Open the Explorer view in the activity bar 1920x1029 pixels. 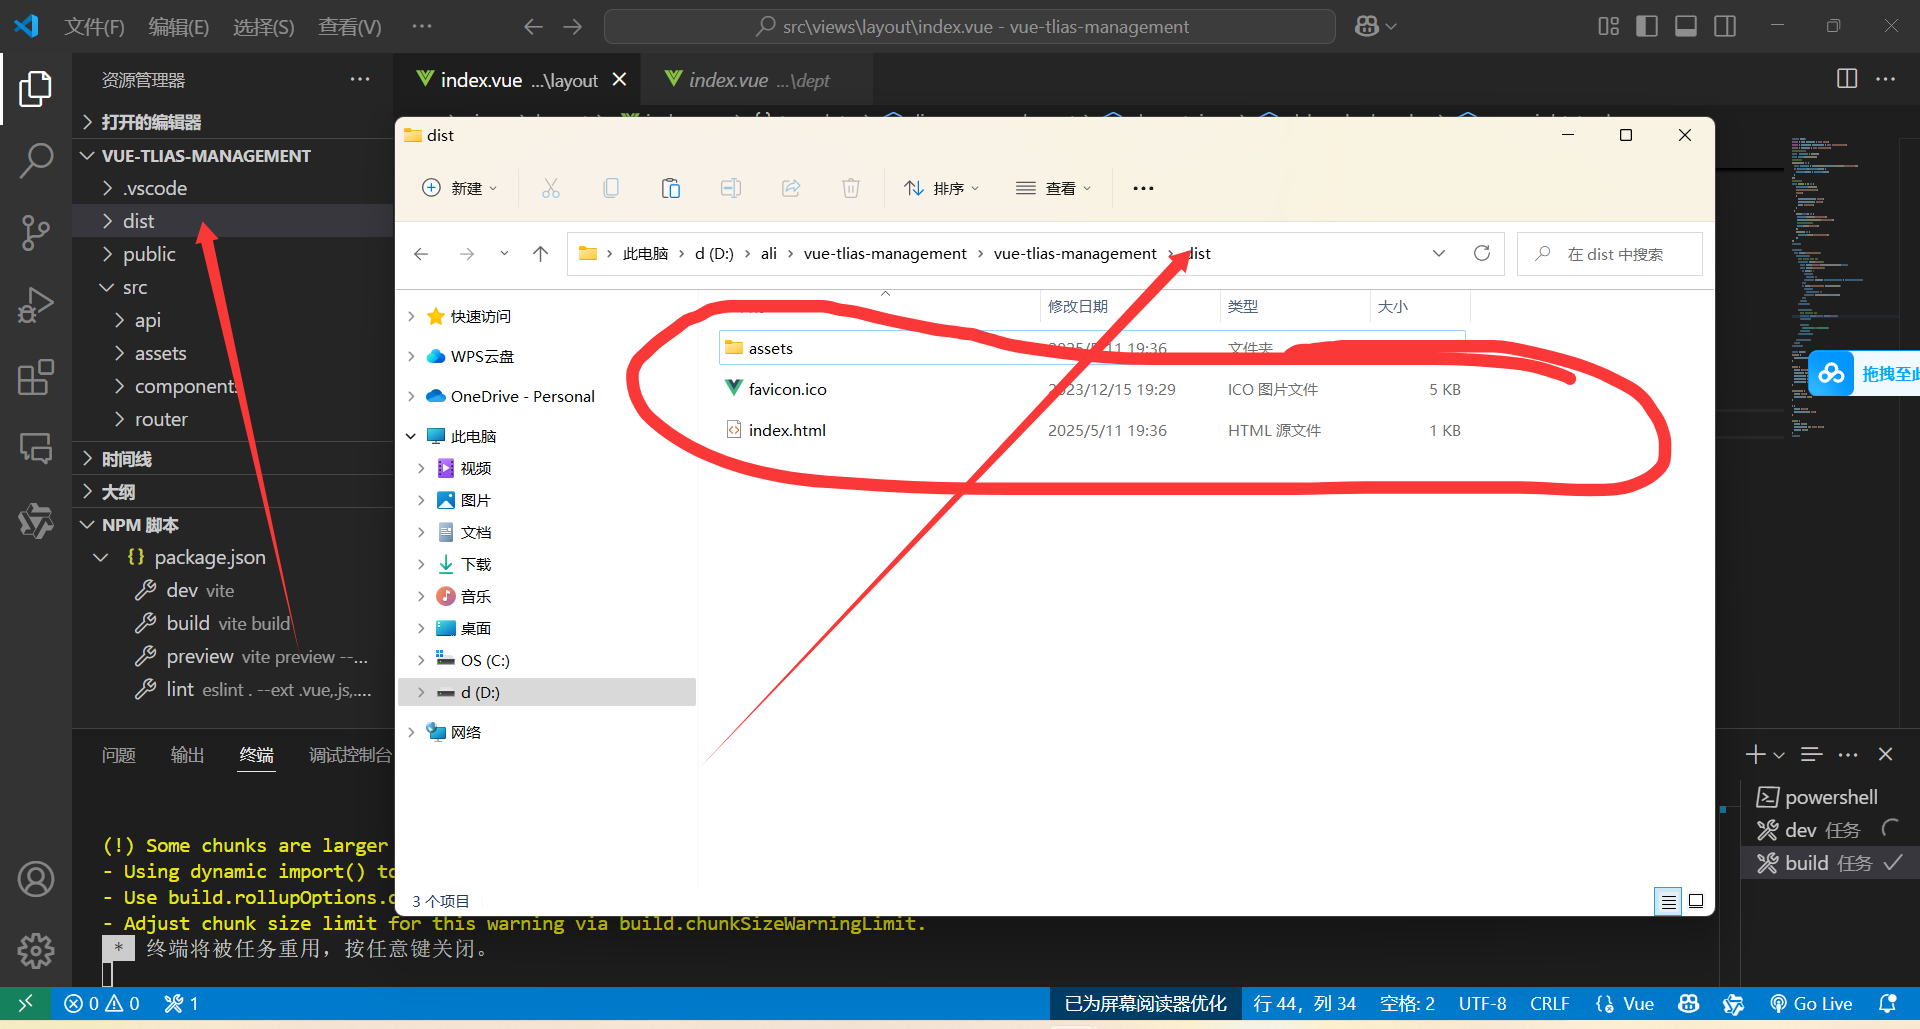tap(36, 89)
